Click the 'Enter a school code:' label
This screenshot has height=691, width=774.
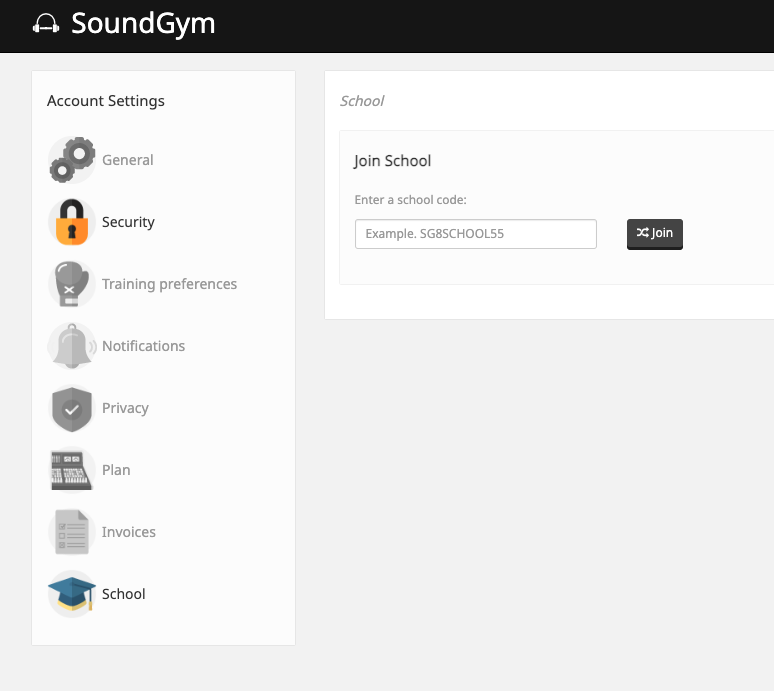tap(410, 200)
